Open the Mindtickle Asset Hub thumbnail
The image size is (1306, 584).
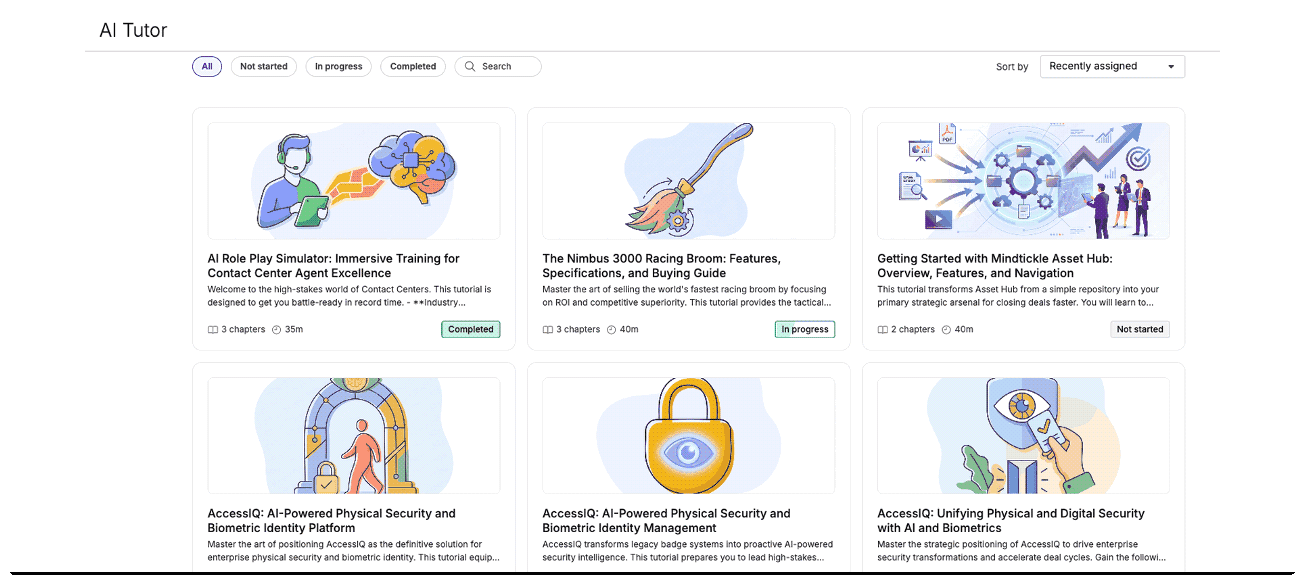pos(1023,181)
